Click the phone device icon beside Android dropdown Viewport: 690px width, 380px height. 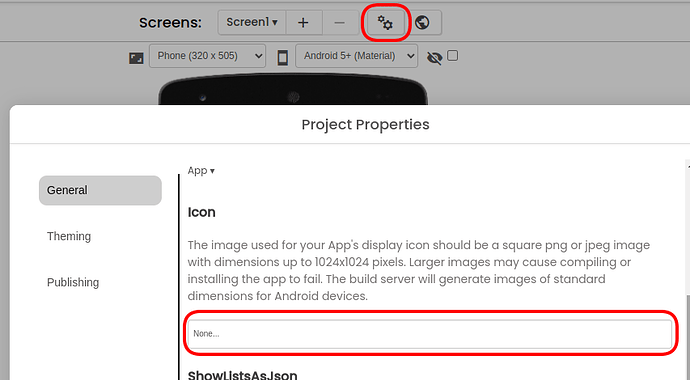point(283,57)
